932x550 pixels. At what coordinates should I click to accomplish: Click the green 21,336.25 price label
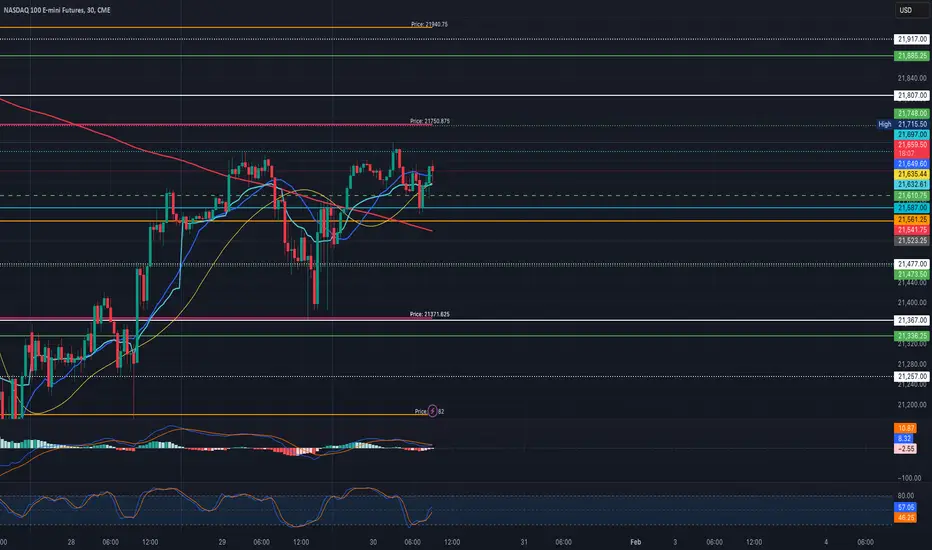click(x=912, y=337)
